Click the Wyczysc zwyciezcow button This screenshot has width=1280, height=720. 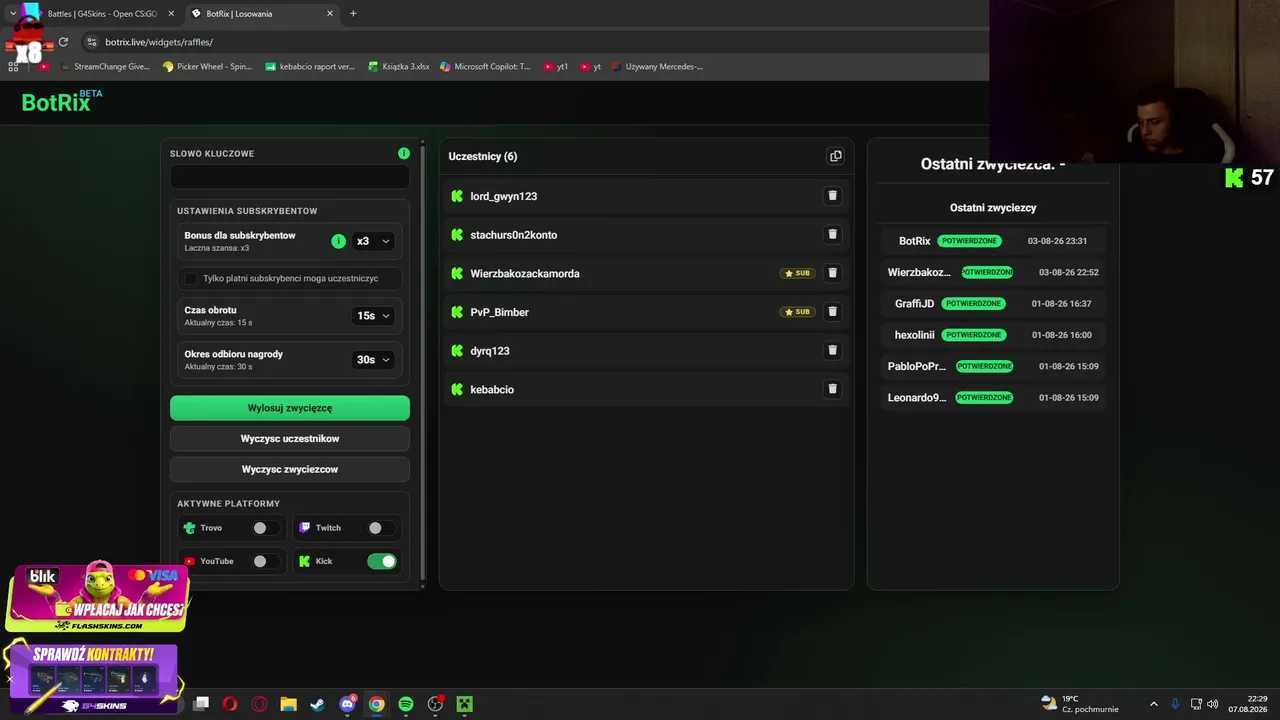(x=290, y=470)
